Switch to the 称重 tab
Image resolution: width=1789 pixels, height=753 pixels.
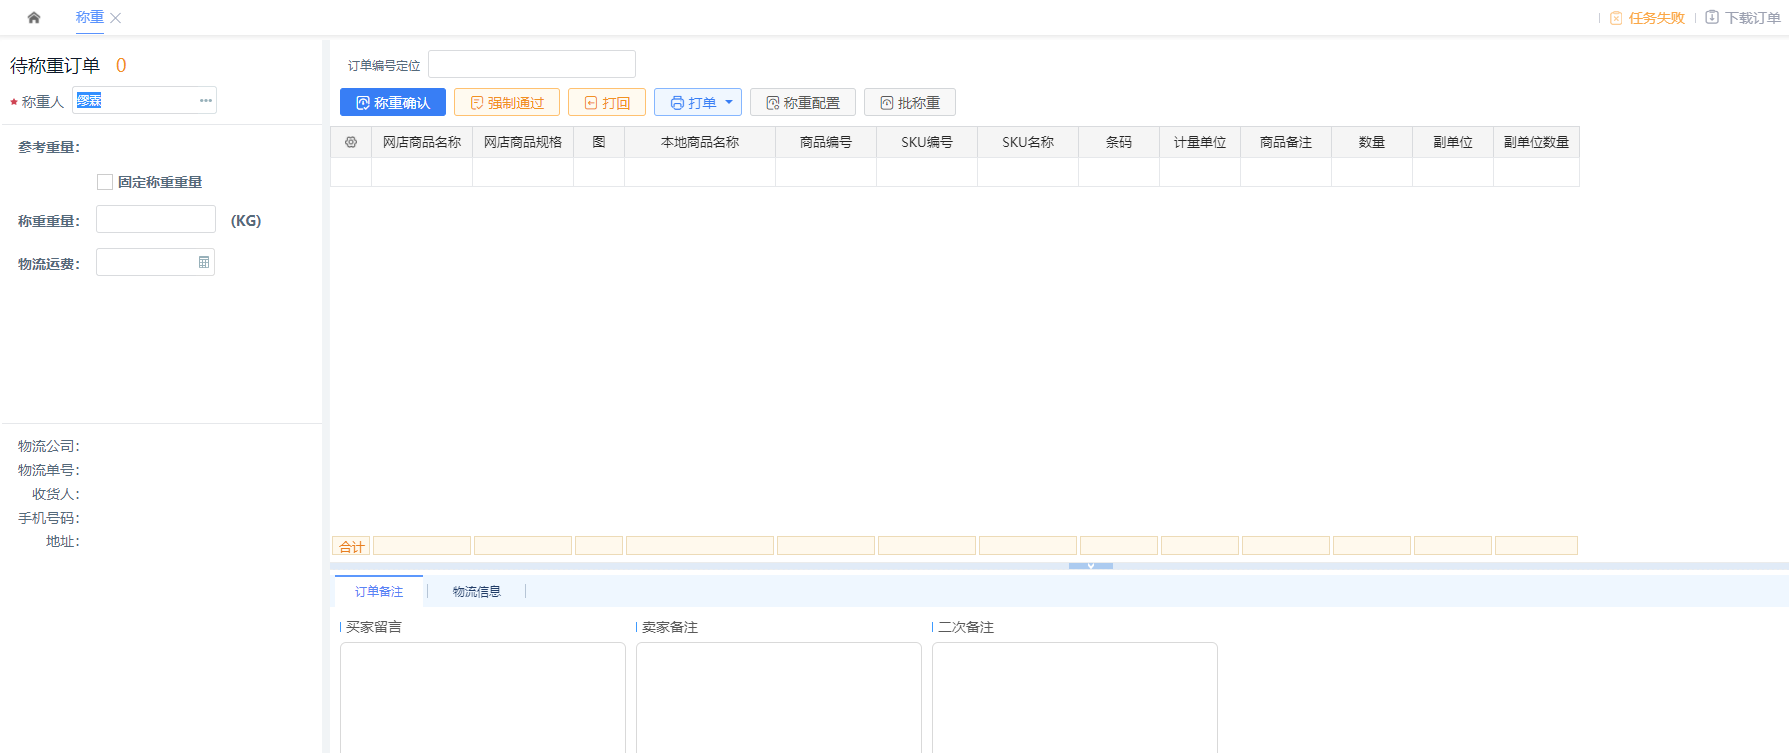[90, 17]
